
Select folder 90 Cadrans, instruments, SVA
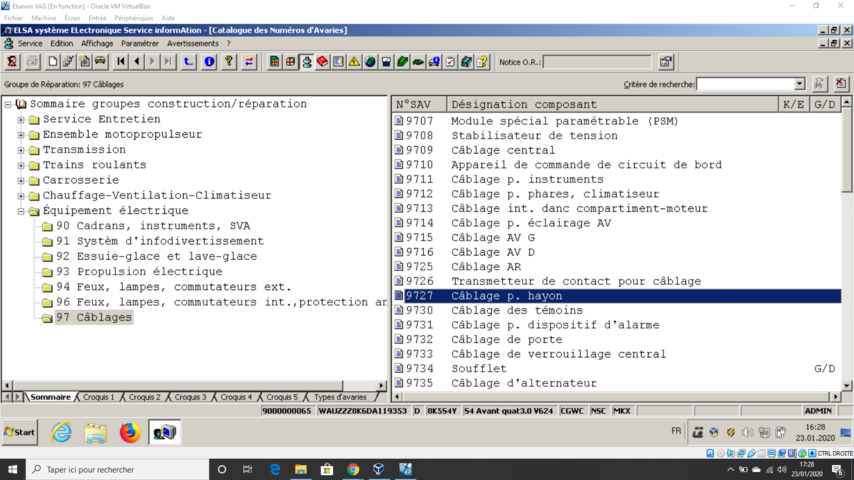153,226
